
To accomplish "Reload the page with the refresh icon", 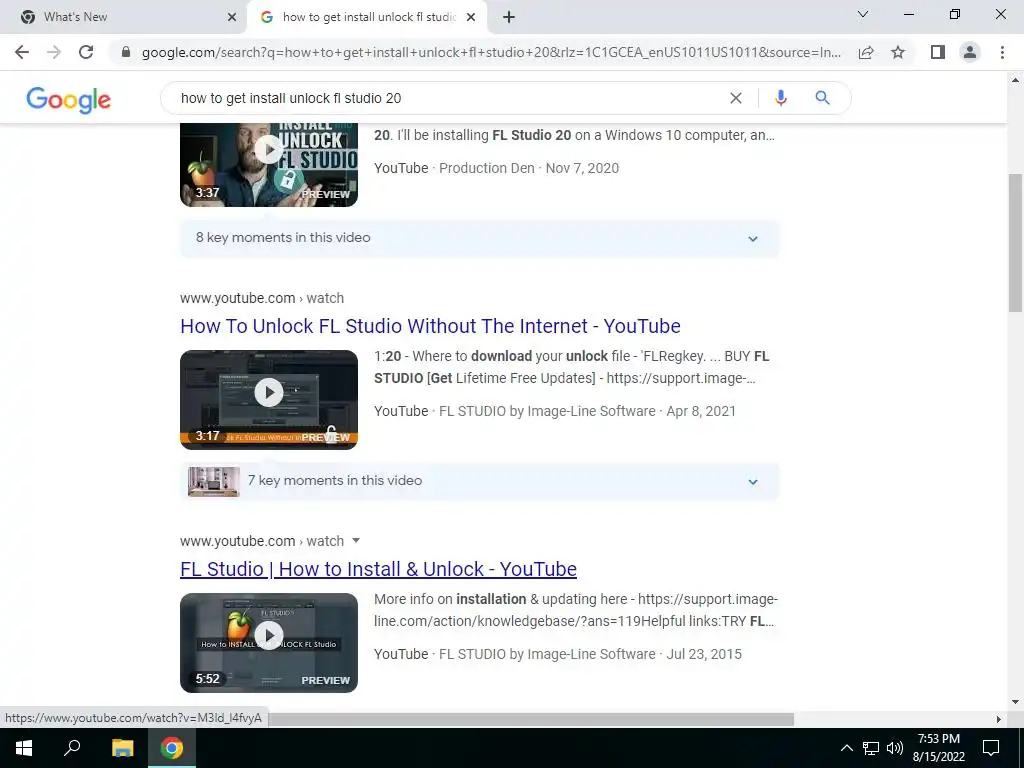I will (86, 52).
